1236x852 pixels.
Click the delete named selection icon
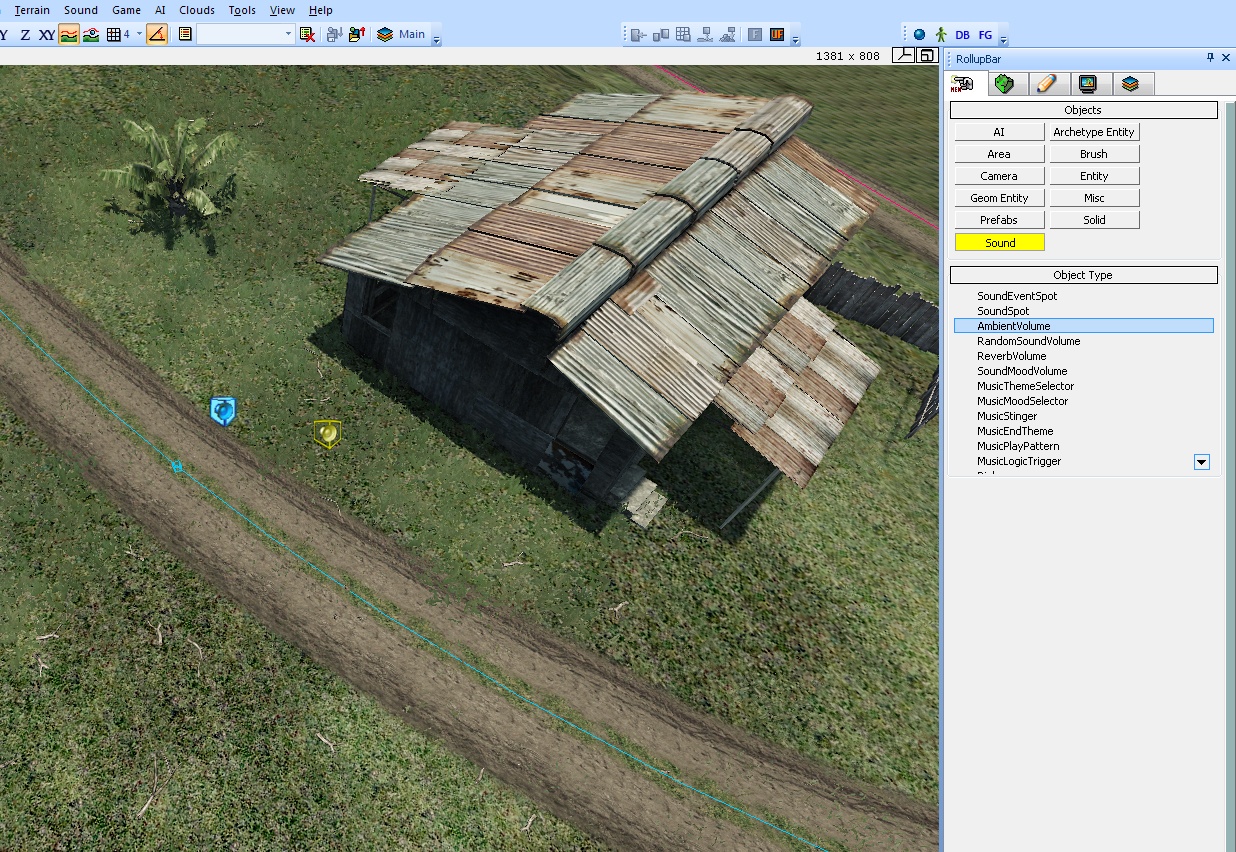pyautogui.click(x=308, y=34)
